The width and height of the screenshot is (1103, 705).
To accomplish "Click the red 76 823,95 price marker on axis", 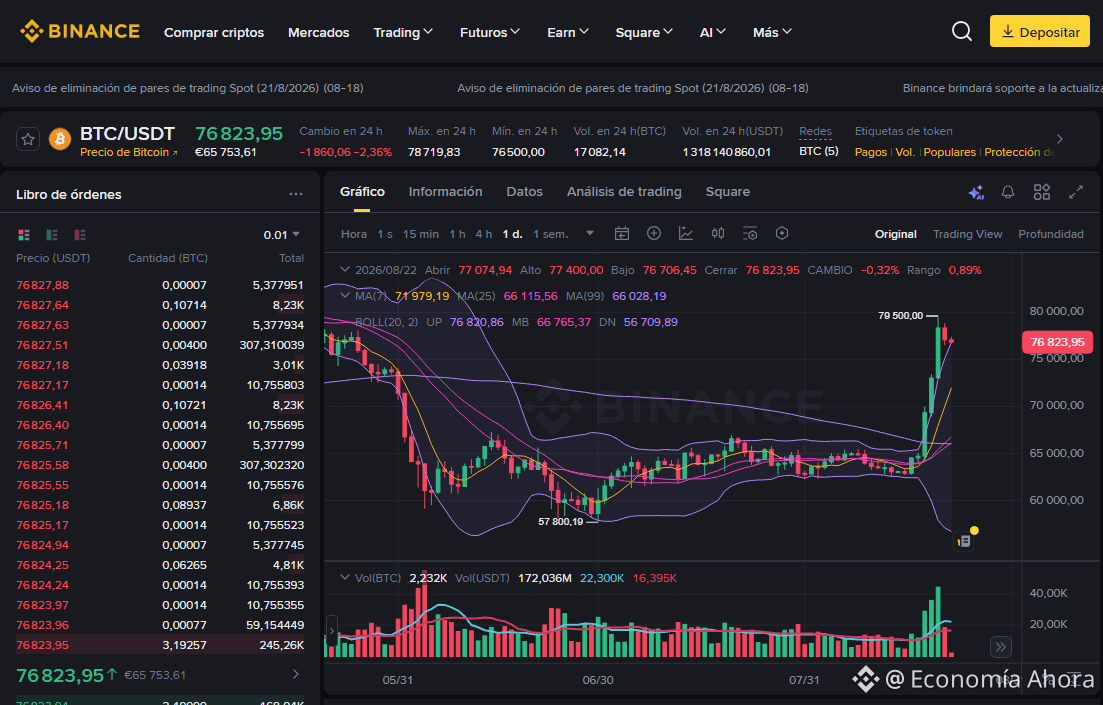I will [1057, 342].
